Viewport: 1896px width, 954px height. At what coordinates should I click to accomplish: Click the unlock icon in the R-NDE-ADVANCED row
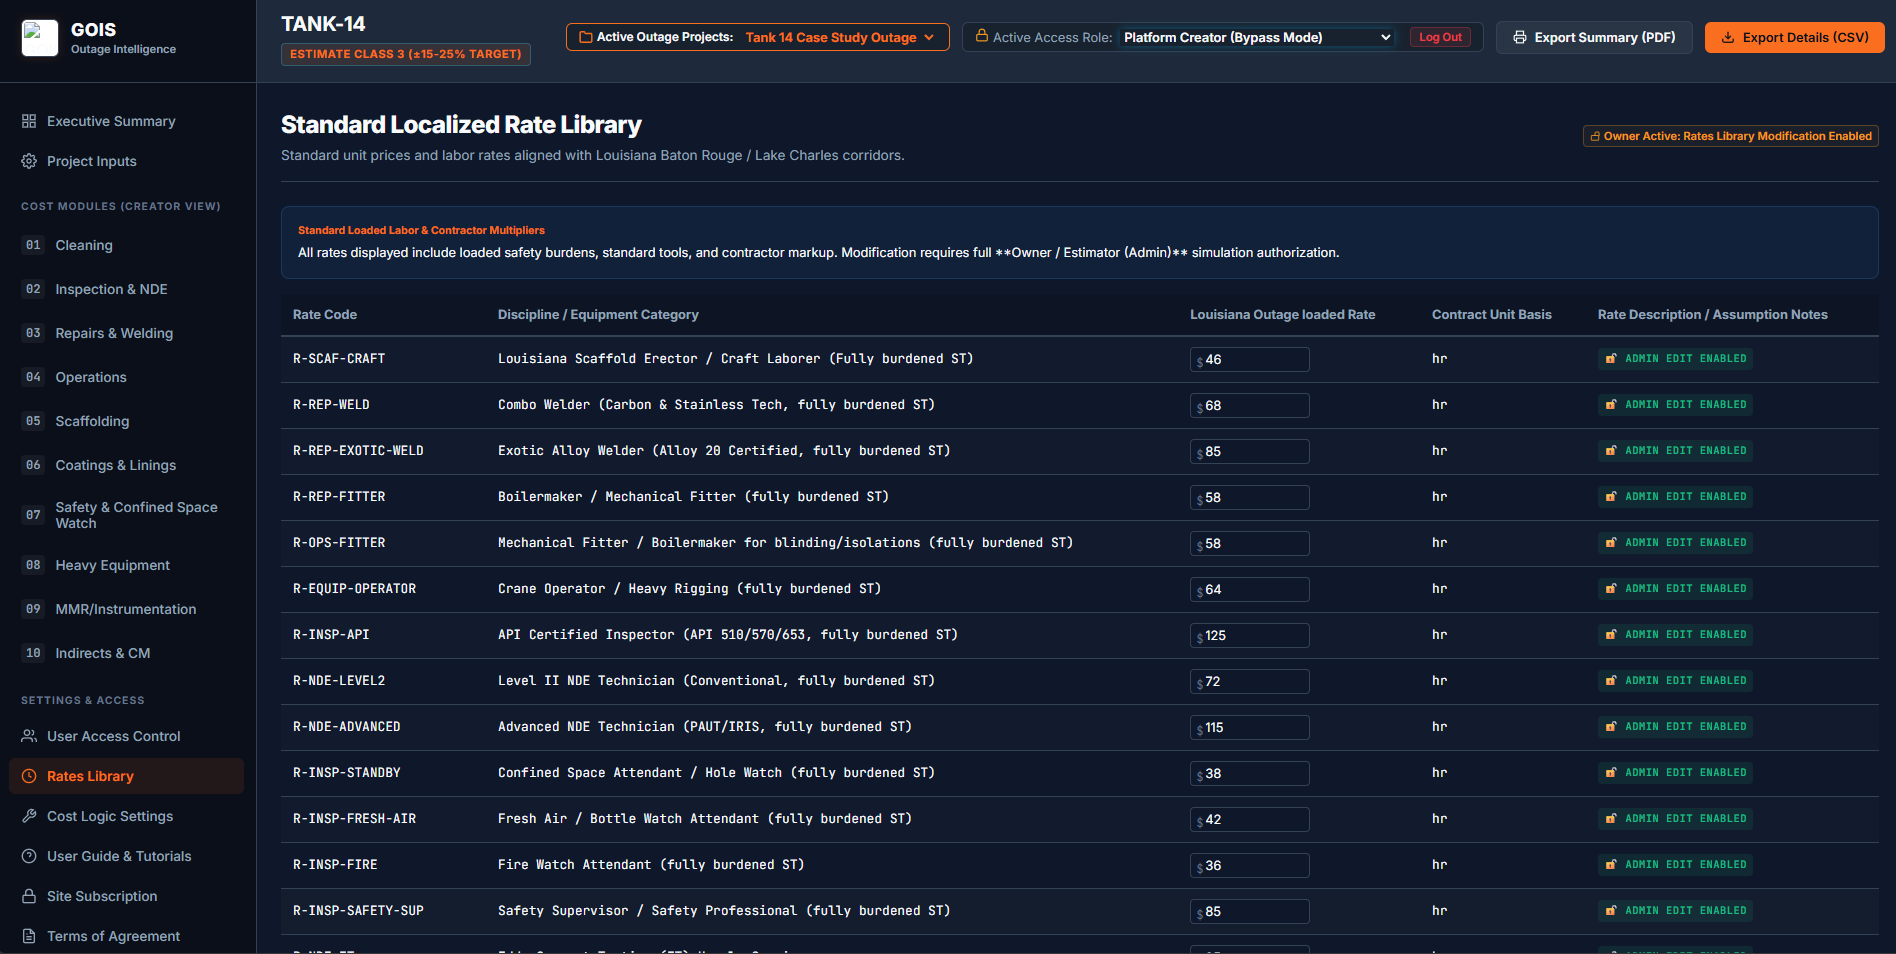tap(1611, 726)
